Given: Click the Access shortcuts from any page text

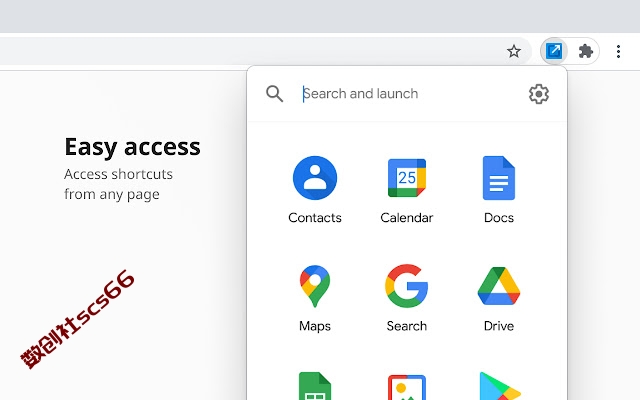Looking at the screenshot, I should (x=118, y=184).
